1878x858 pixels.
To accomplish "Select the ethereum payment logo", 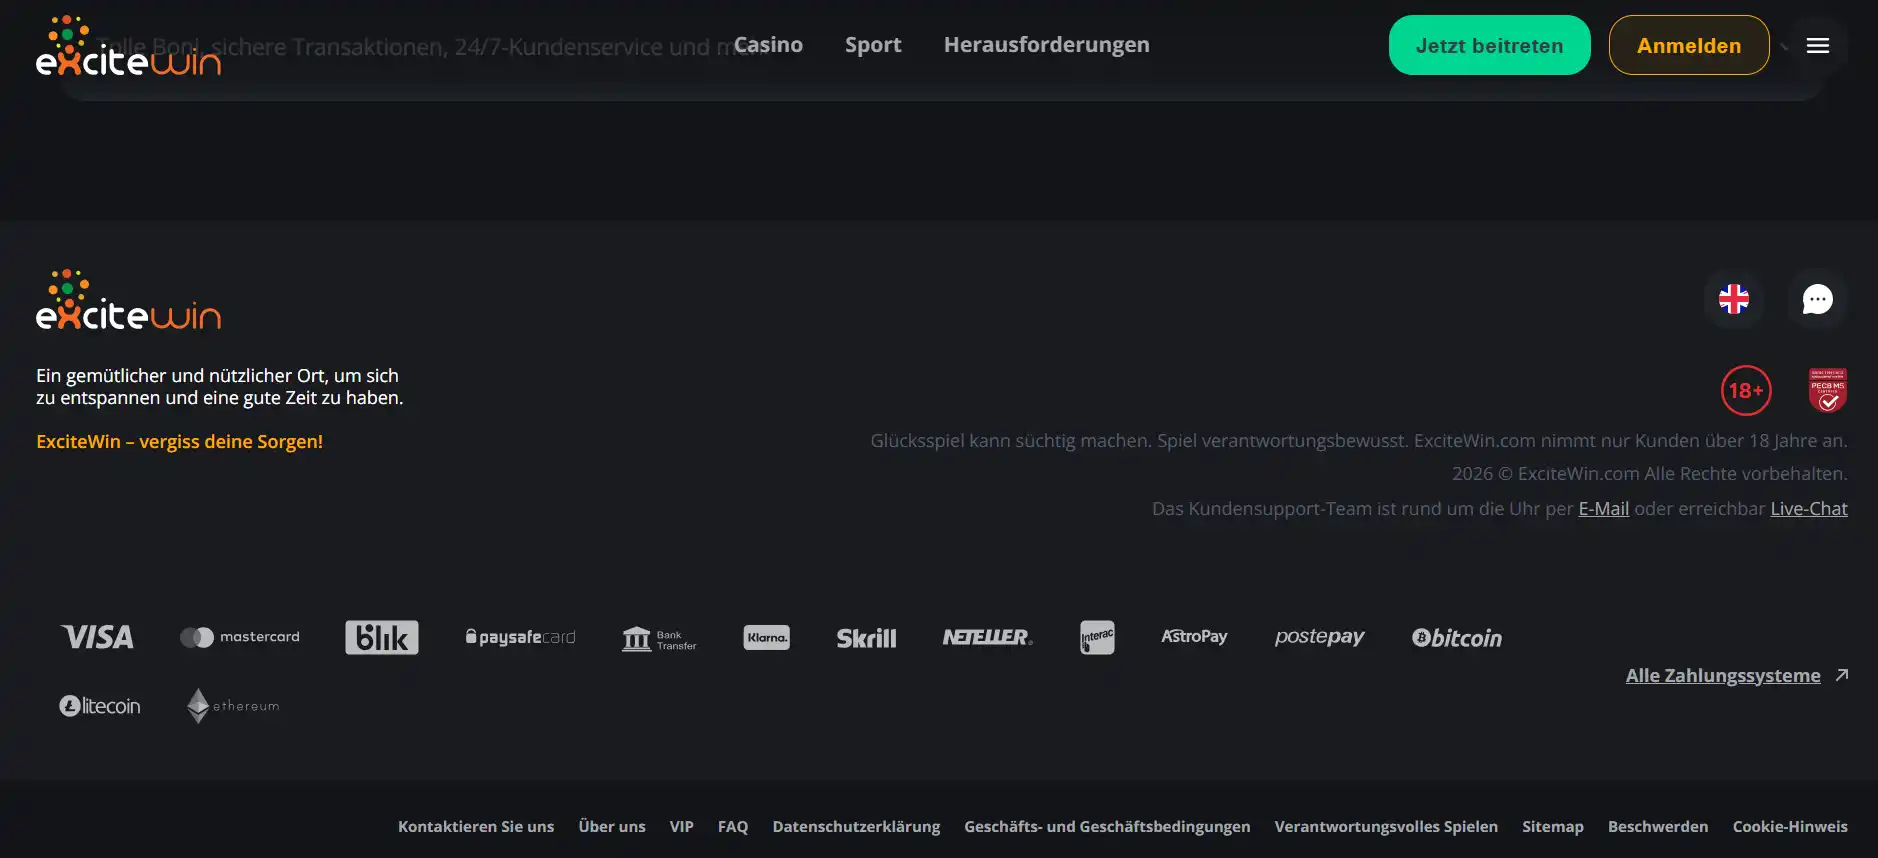I will pyautogui.click(x=233, y=706).
